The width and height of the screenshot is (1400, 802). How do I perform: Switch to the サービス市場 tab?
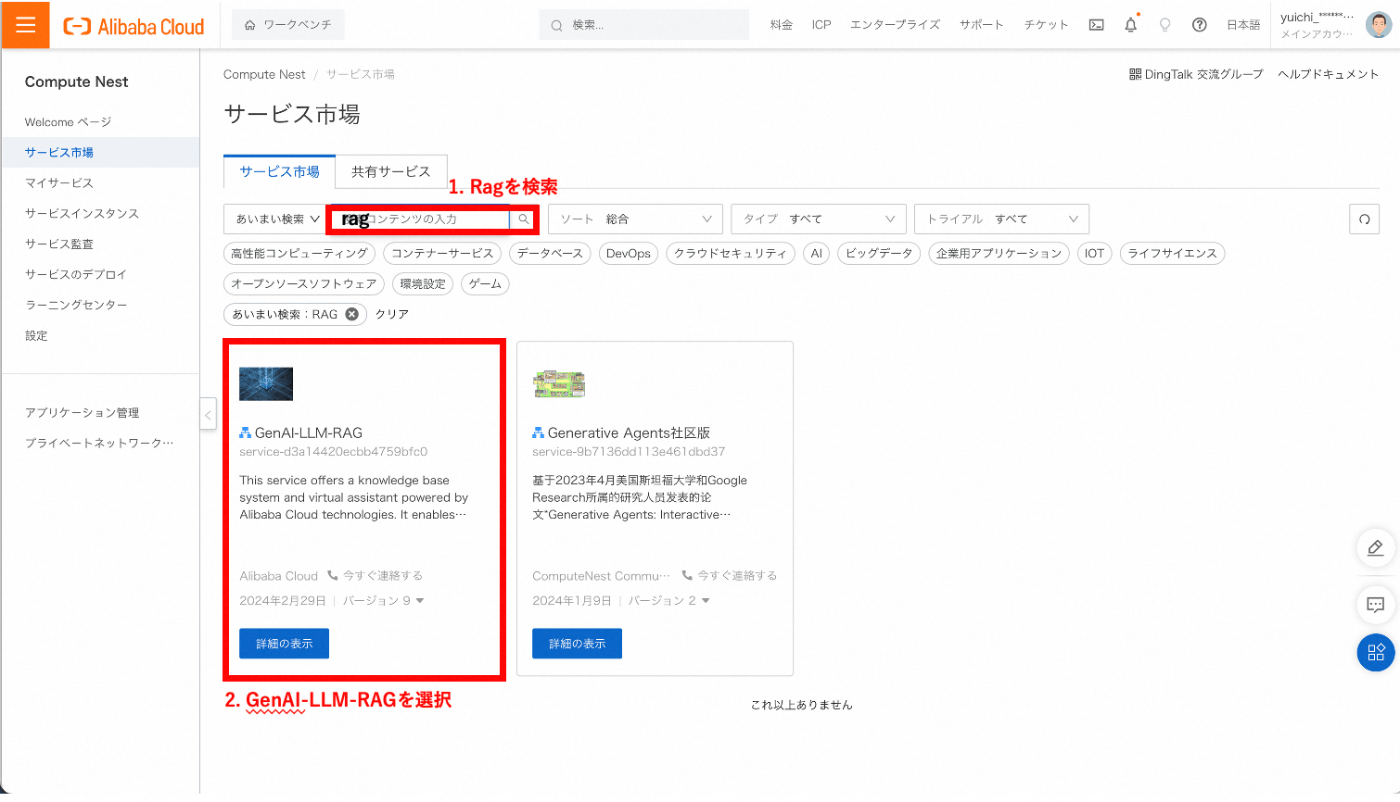[x=280, y=172]
